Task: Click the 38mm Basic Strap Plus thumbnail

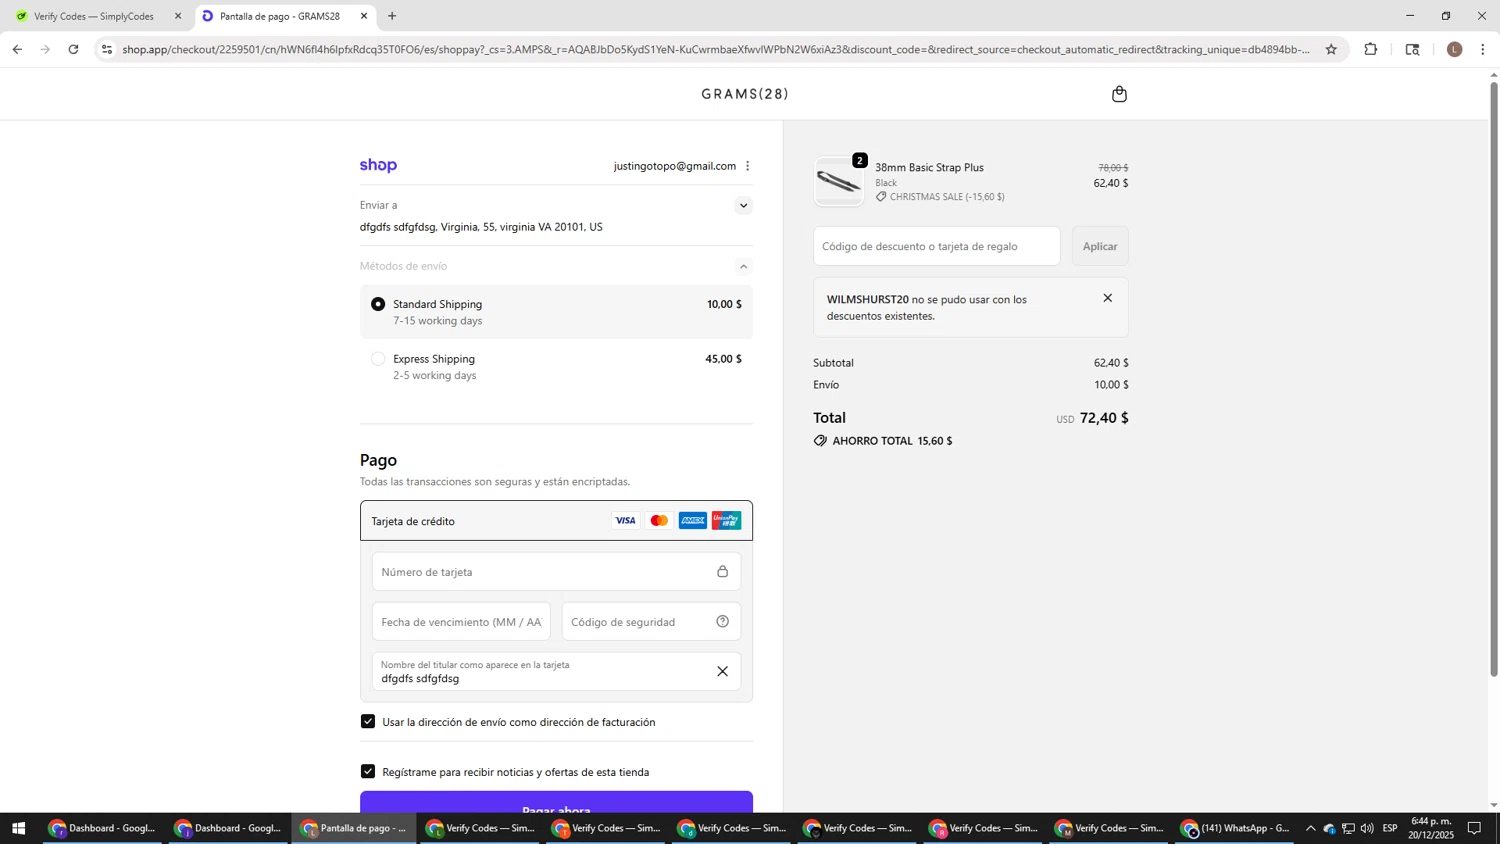Action: (839, 182)
